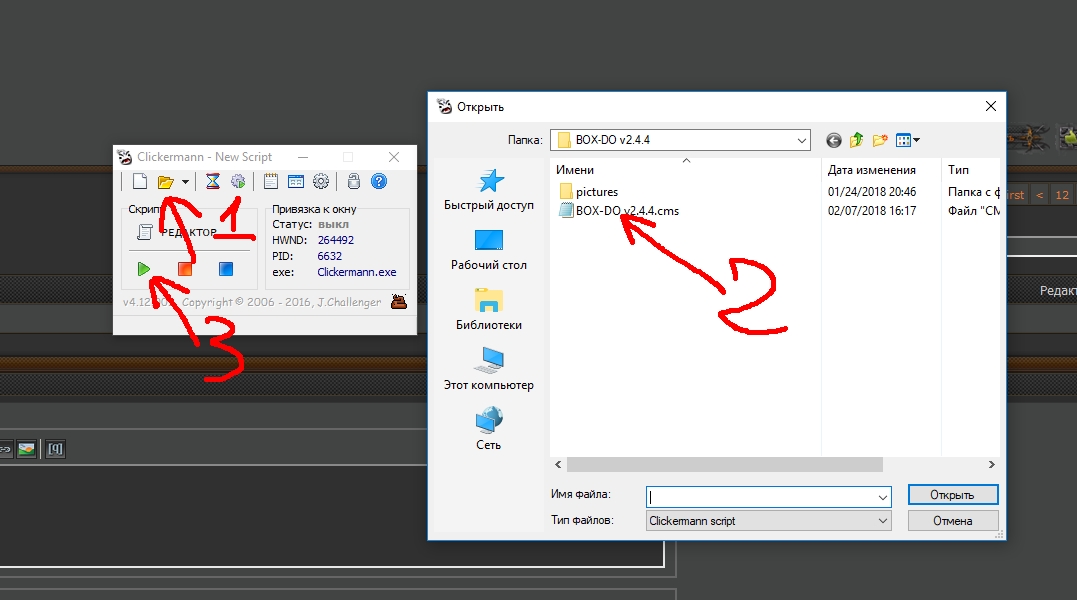Click the New Script blank page icon
The width and height of the screenshot is (1077, 600).
pos(140,182)
